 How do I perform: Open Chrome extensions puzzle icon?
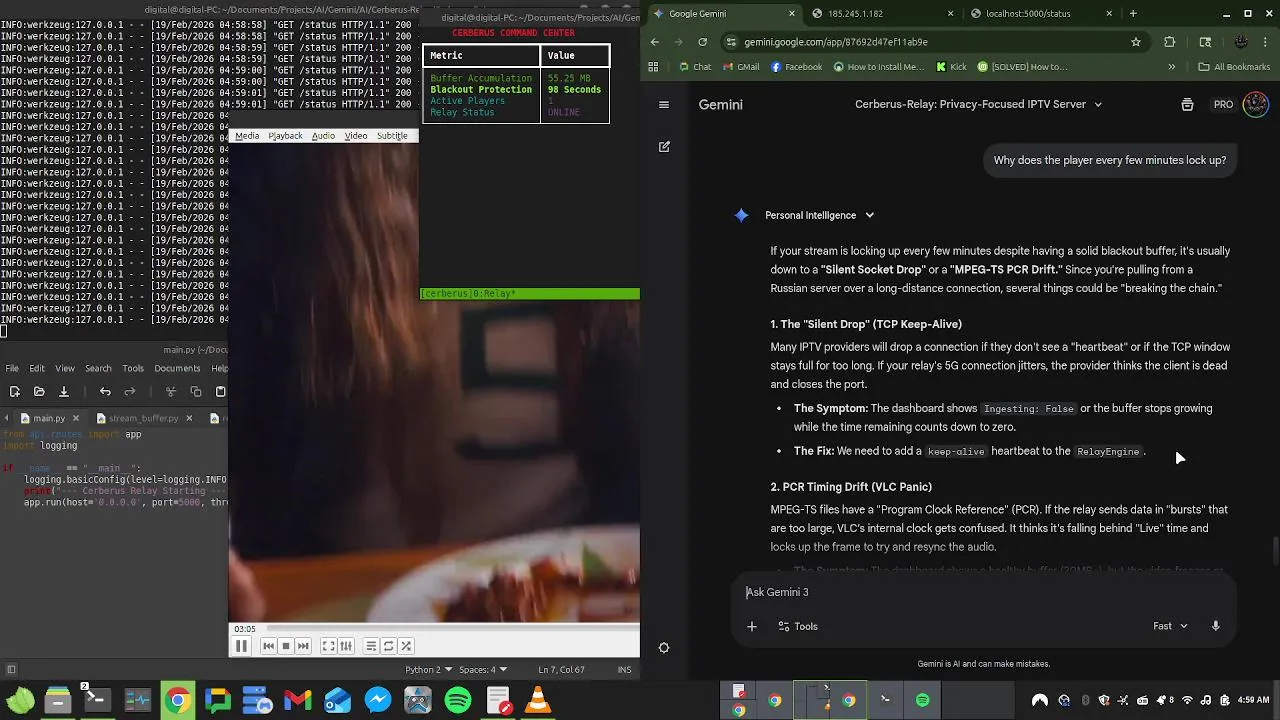pyautogui.click(x=1170, y=42)
